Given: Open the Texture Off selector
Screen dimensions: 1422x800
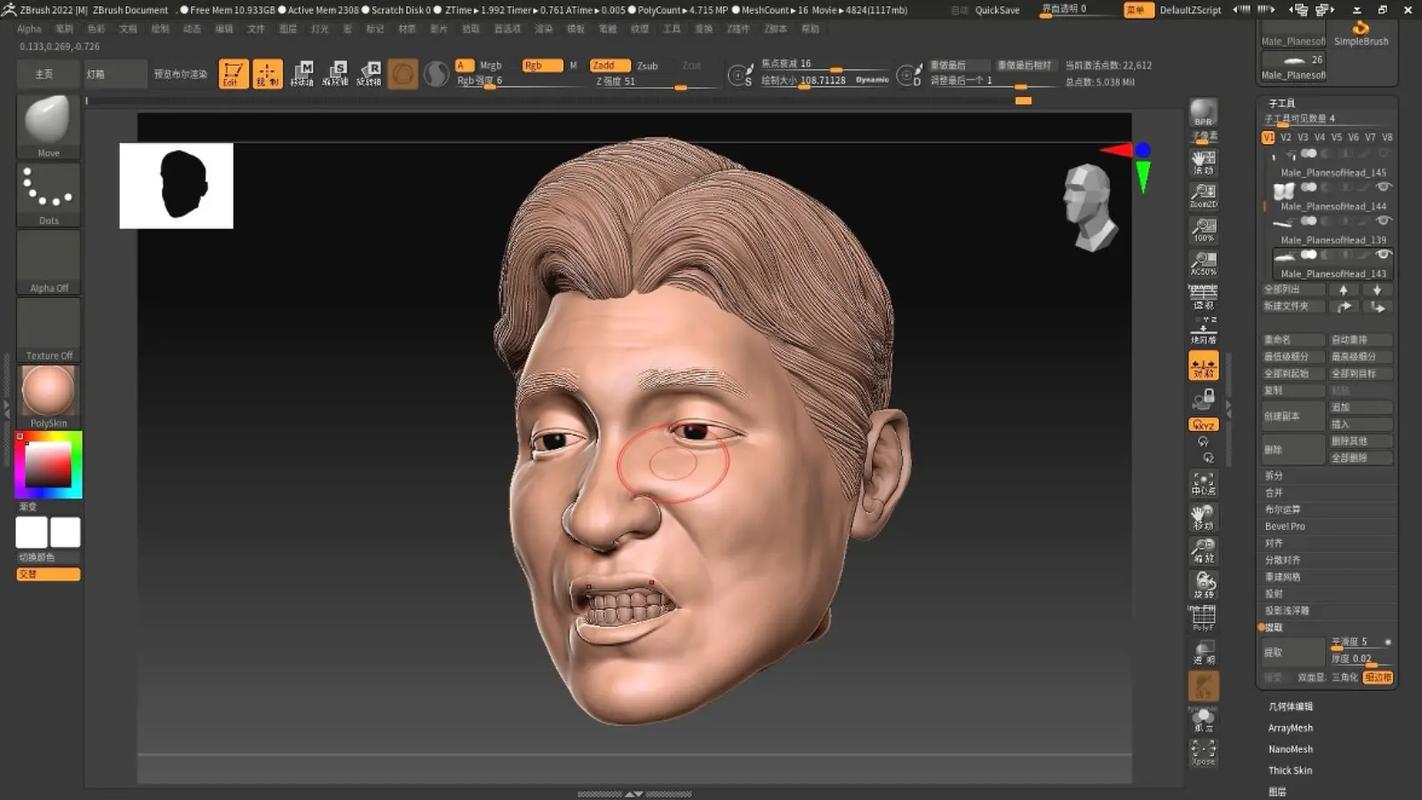Looking at the screenshot, I should 48,329.
